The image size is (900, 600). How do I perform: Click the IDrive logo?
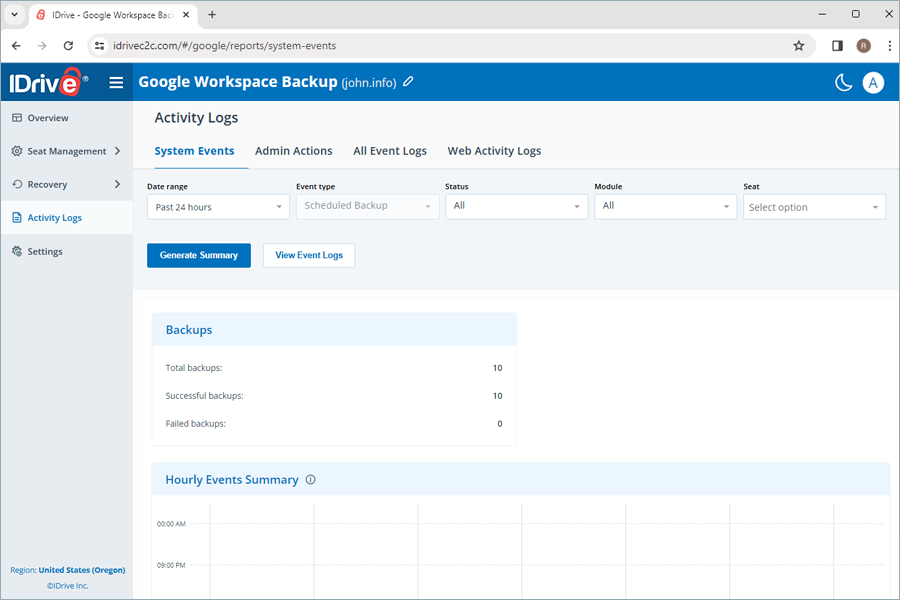pyautogui.click(x=48, y=82)
